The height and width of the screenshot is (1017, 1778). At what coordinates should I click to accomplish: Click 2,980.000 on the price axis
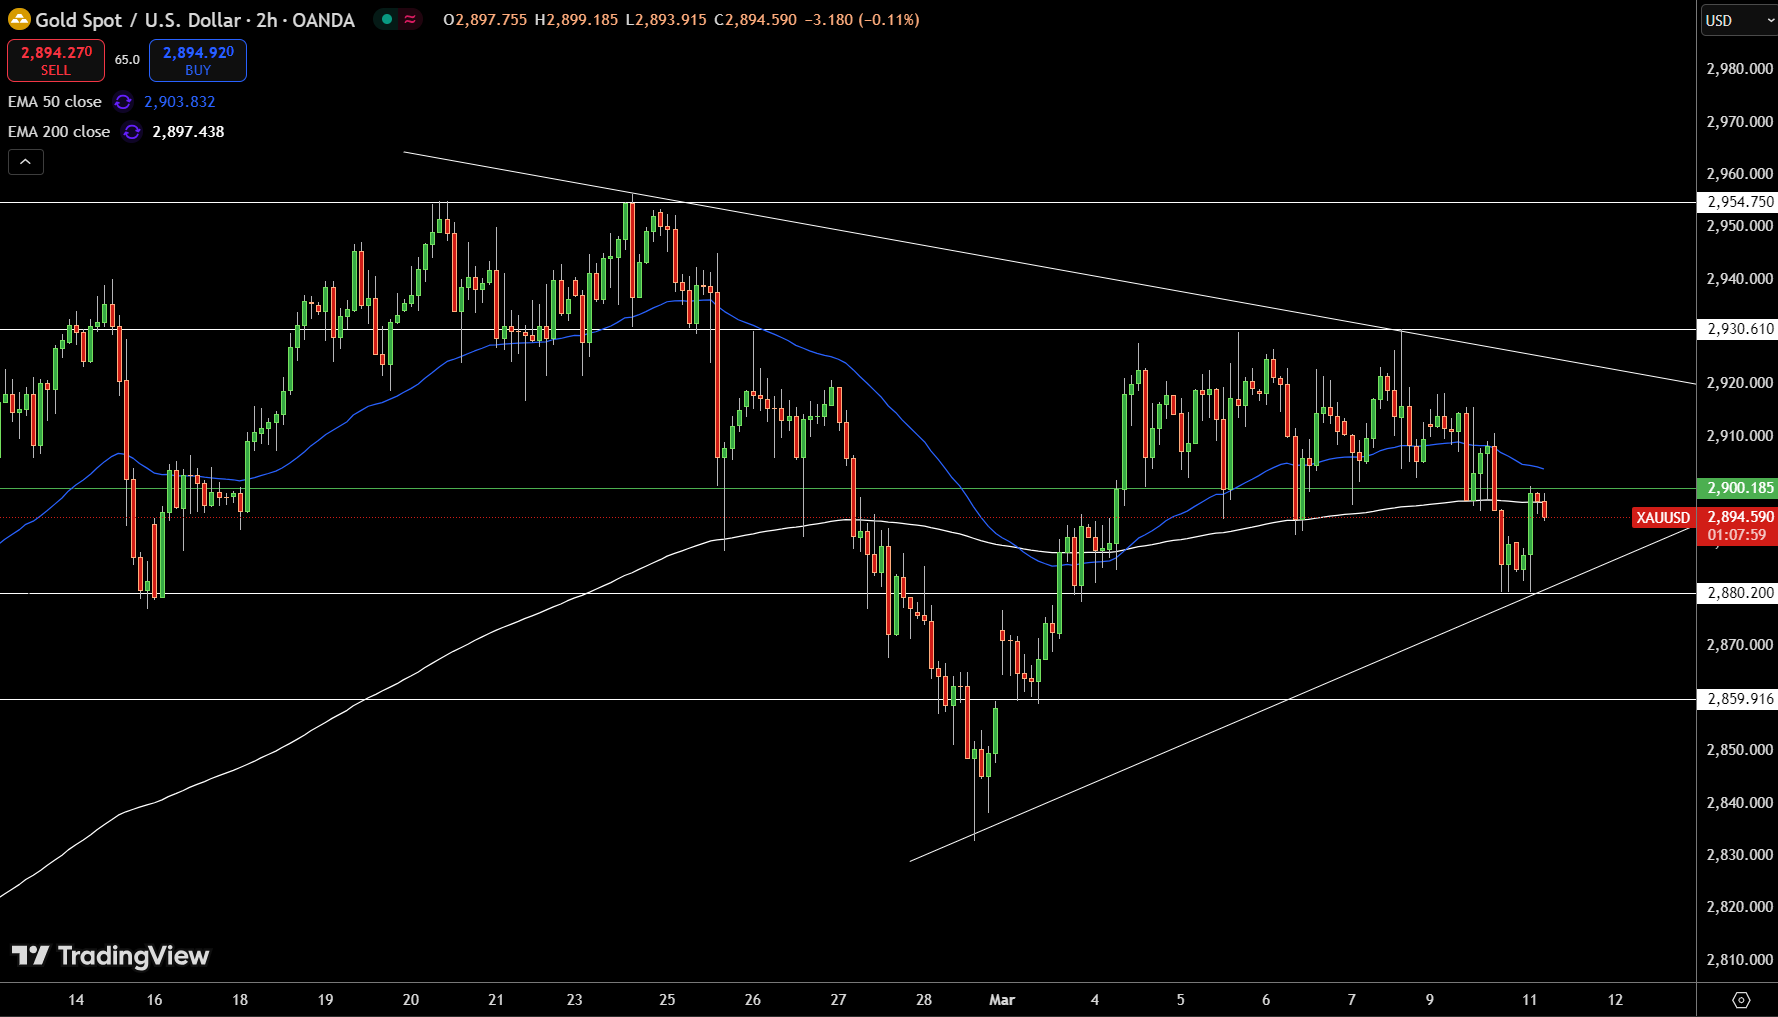coord(1739,69)
